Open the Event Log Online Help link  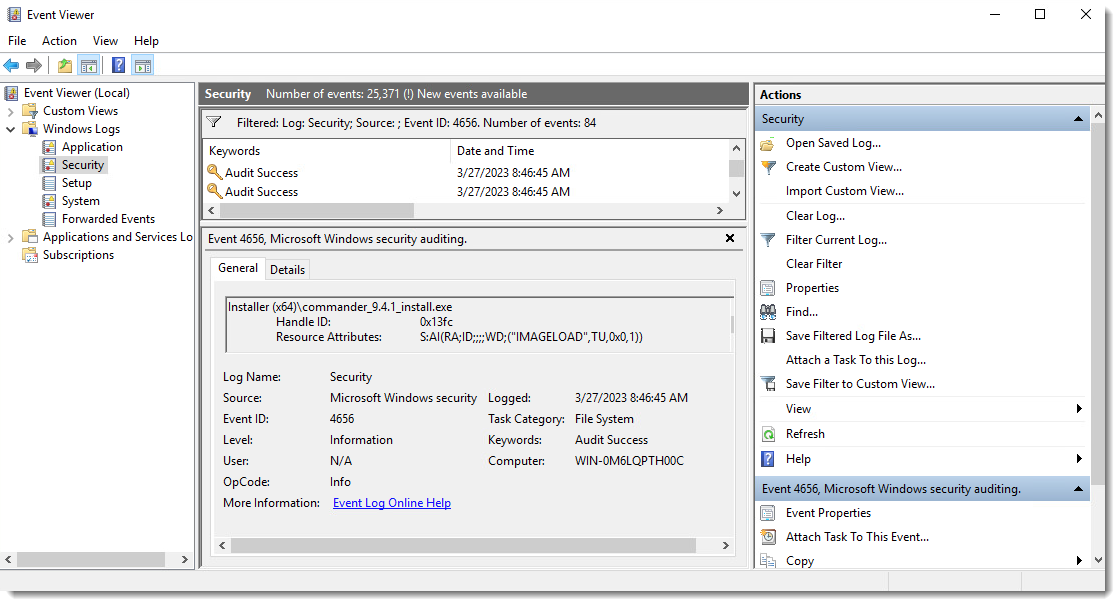point(391,503)
